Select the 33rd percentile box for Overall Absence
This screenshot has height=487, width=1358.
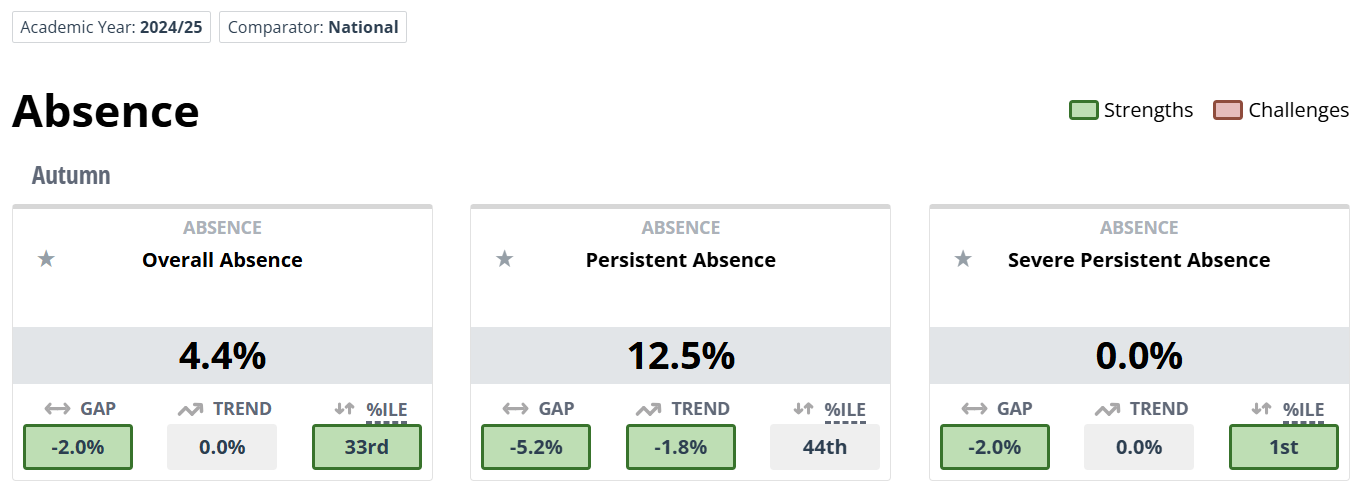pos(367,447)
